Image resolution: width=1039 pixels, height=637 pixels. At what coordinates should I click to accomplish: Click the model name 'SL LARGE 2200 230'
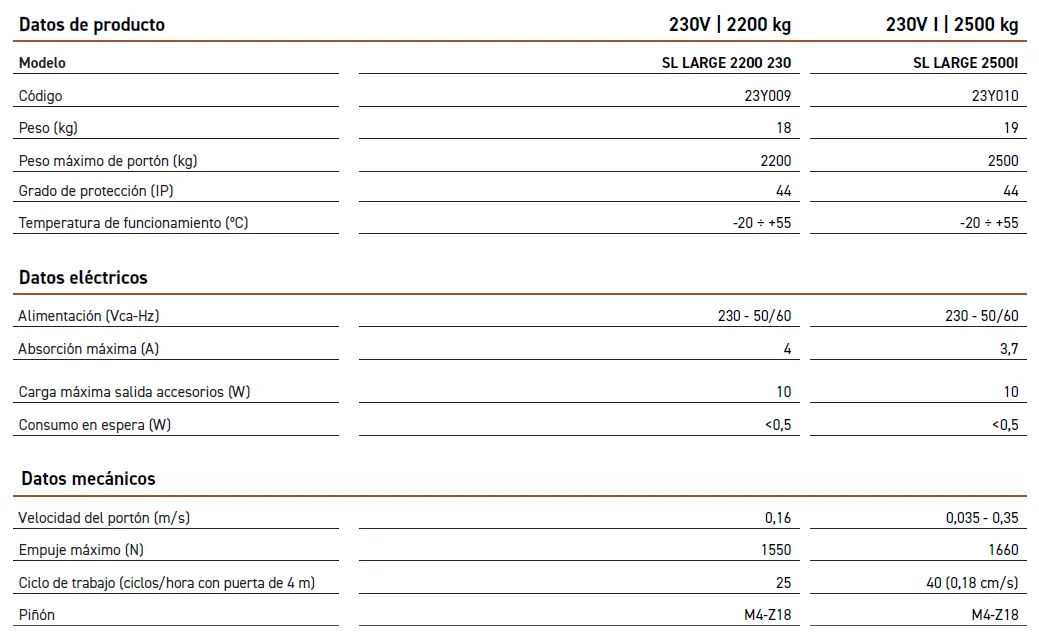[726, 63]
